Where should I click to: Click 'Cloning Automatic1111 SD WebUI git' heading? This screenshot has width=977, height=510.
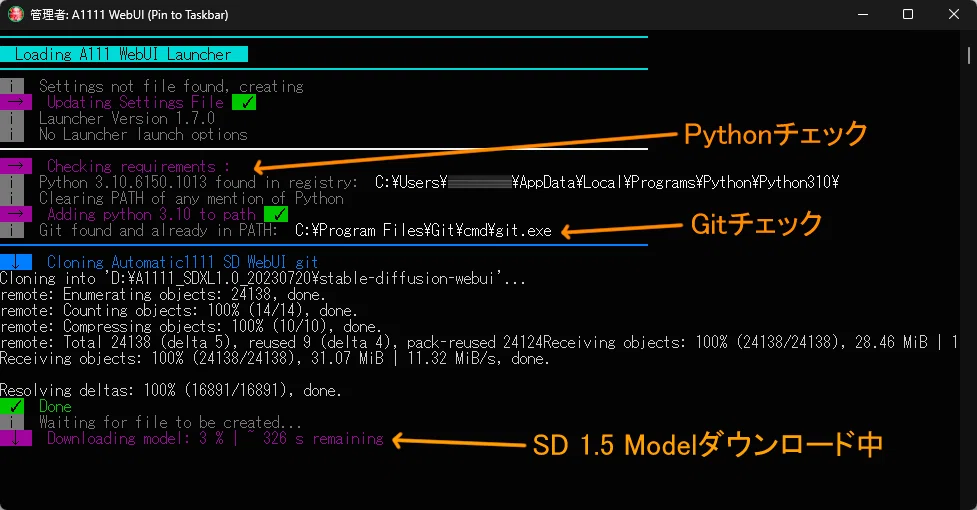(x=183, y=262)
